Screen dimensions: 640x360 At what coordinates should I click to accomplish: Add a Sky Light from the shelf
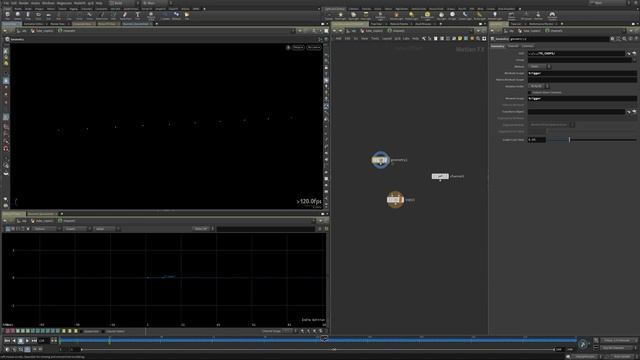(441, 16)
